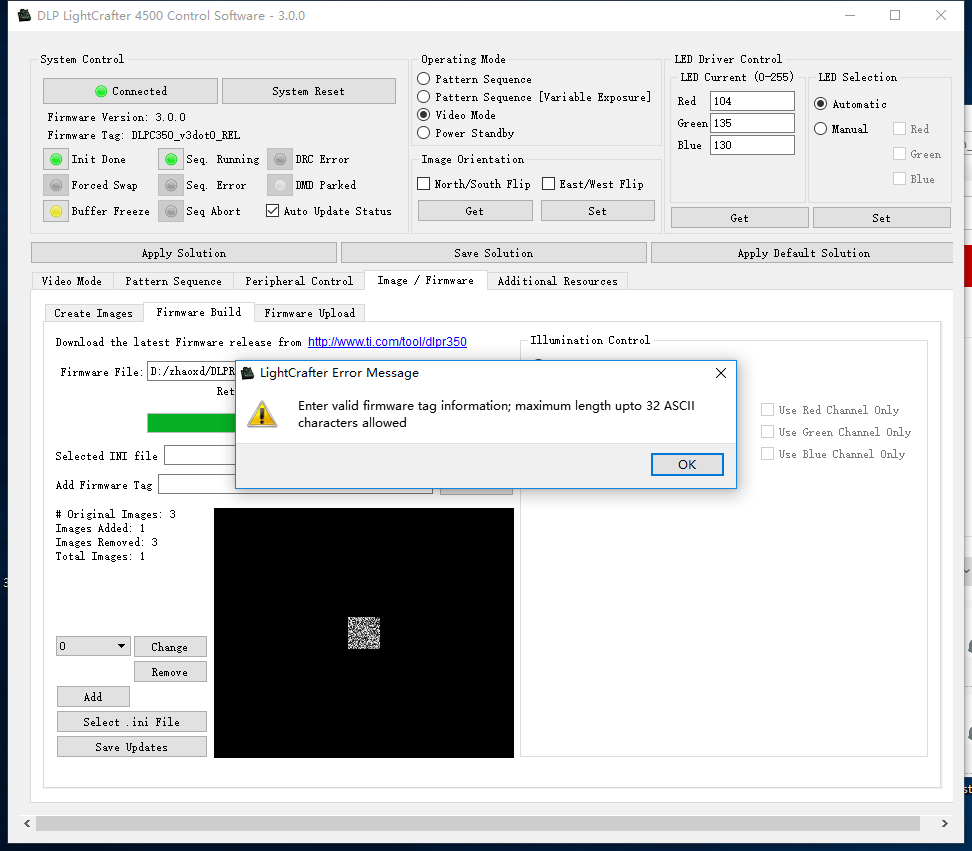972x851 pixels.
Task: Open the ti.com dlpr350 download link
Action: 387,342
